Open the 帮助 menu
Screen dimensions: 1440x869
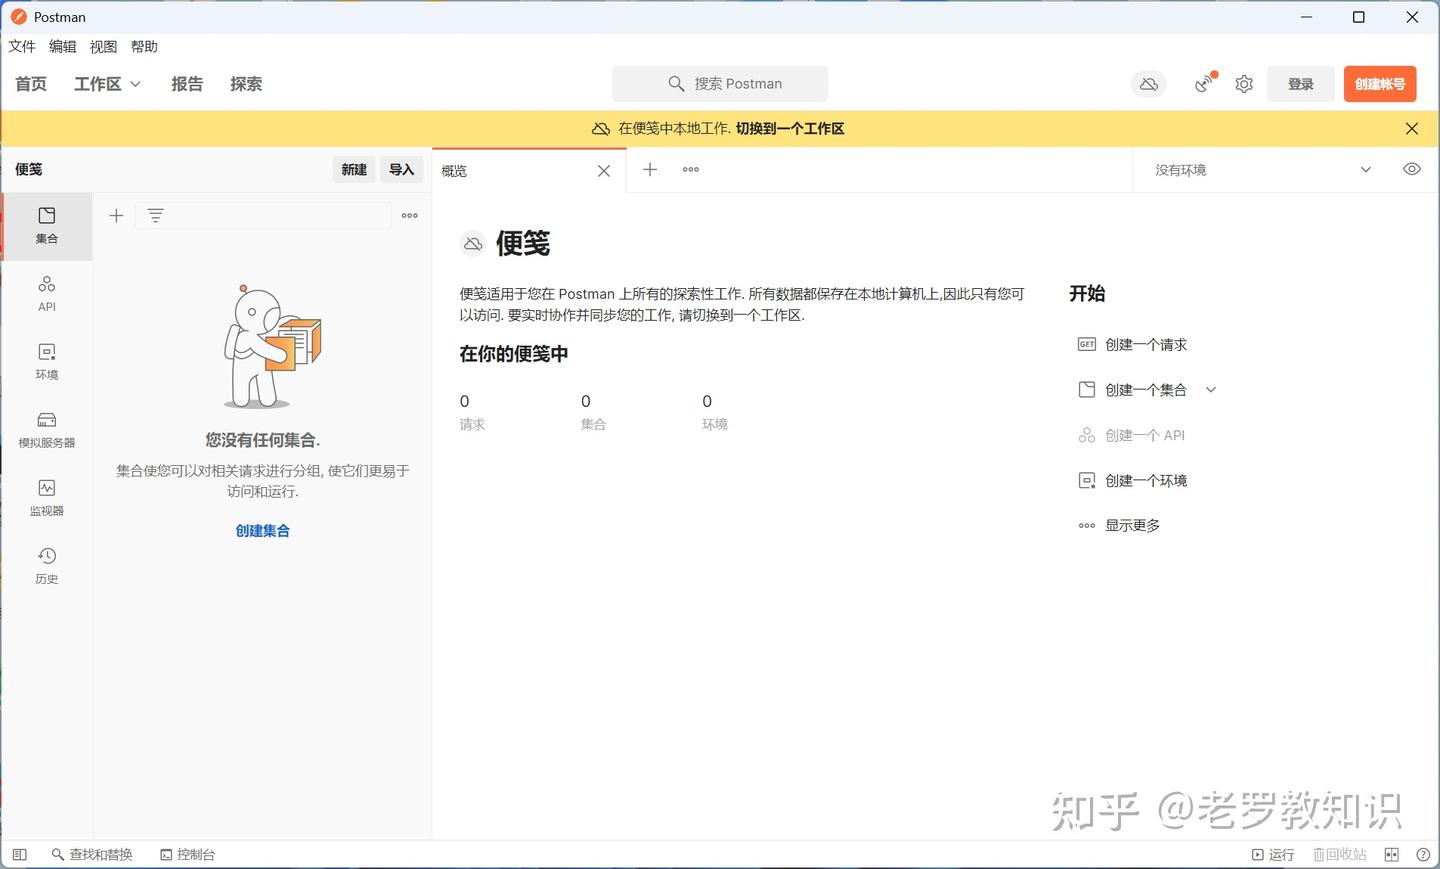point(144,47)
